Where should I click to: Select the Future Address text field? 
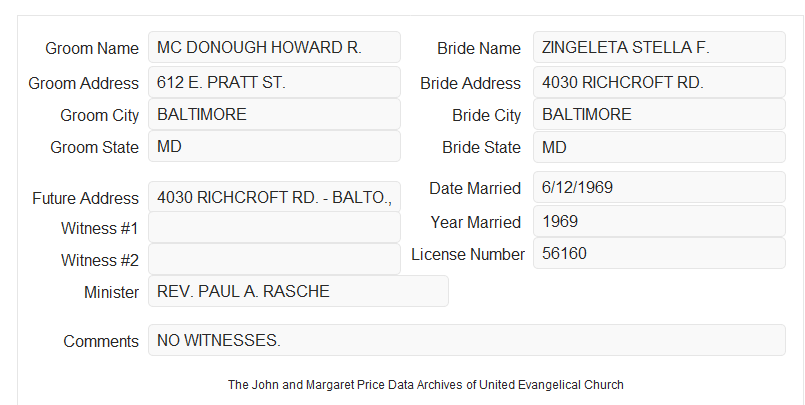(x=274, y=197)
